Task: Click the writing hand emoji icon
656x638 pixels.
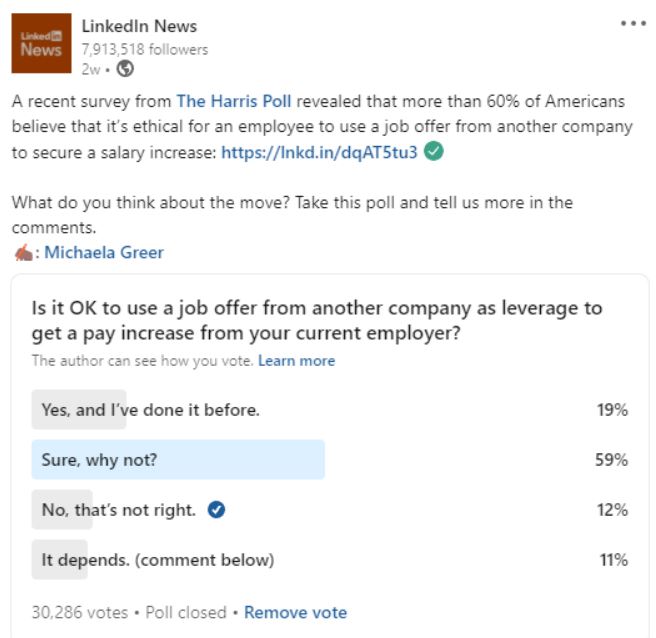Action: coord(23,253)
